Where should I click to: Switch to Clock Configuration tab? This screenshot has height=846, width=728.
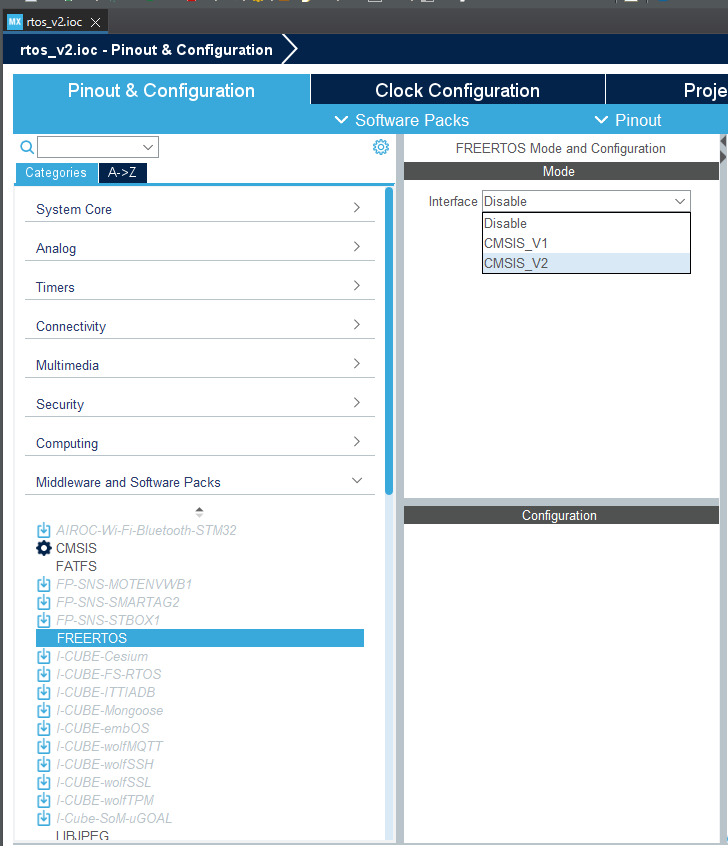(x=458, y=90)
